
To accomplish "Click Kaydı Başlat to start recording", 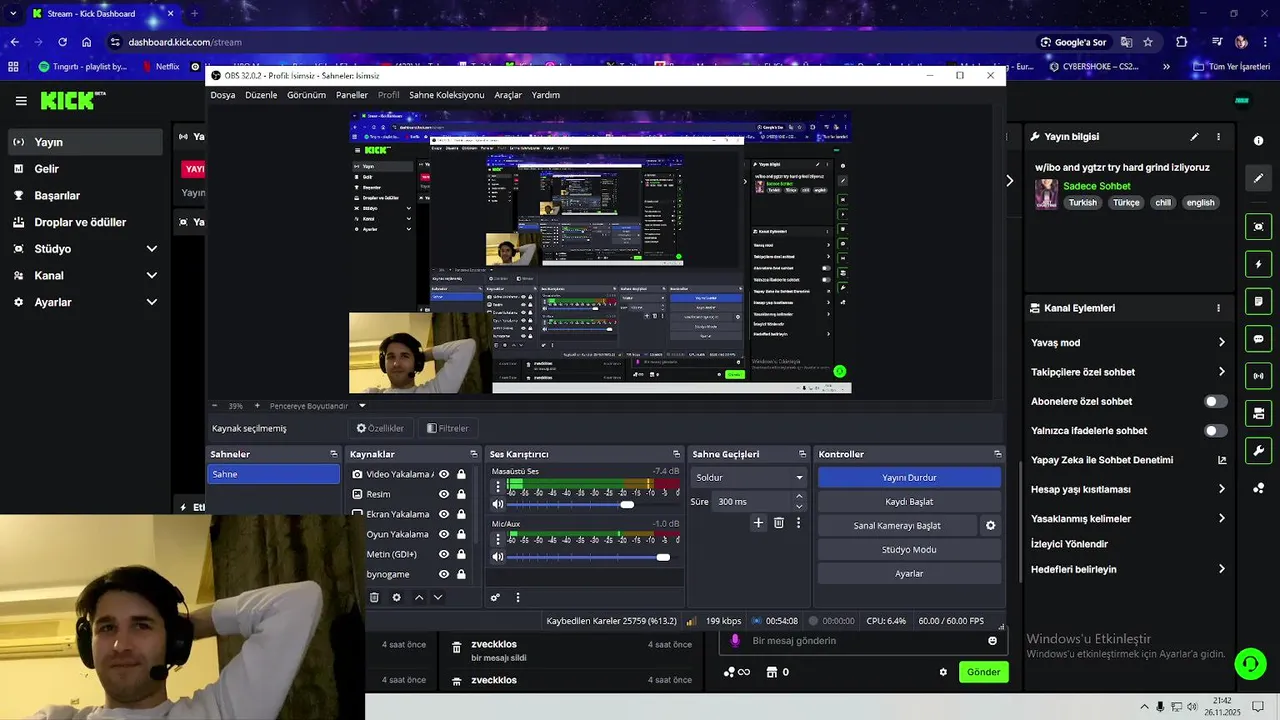I will click(909, 502).
